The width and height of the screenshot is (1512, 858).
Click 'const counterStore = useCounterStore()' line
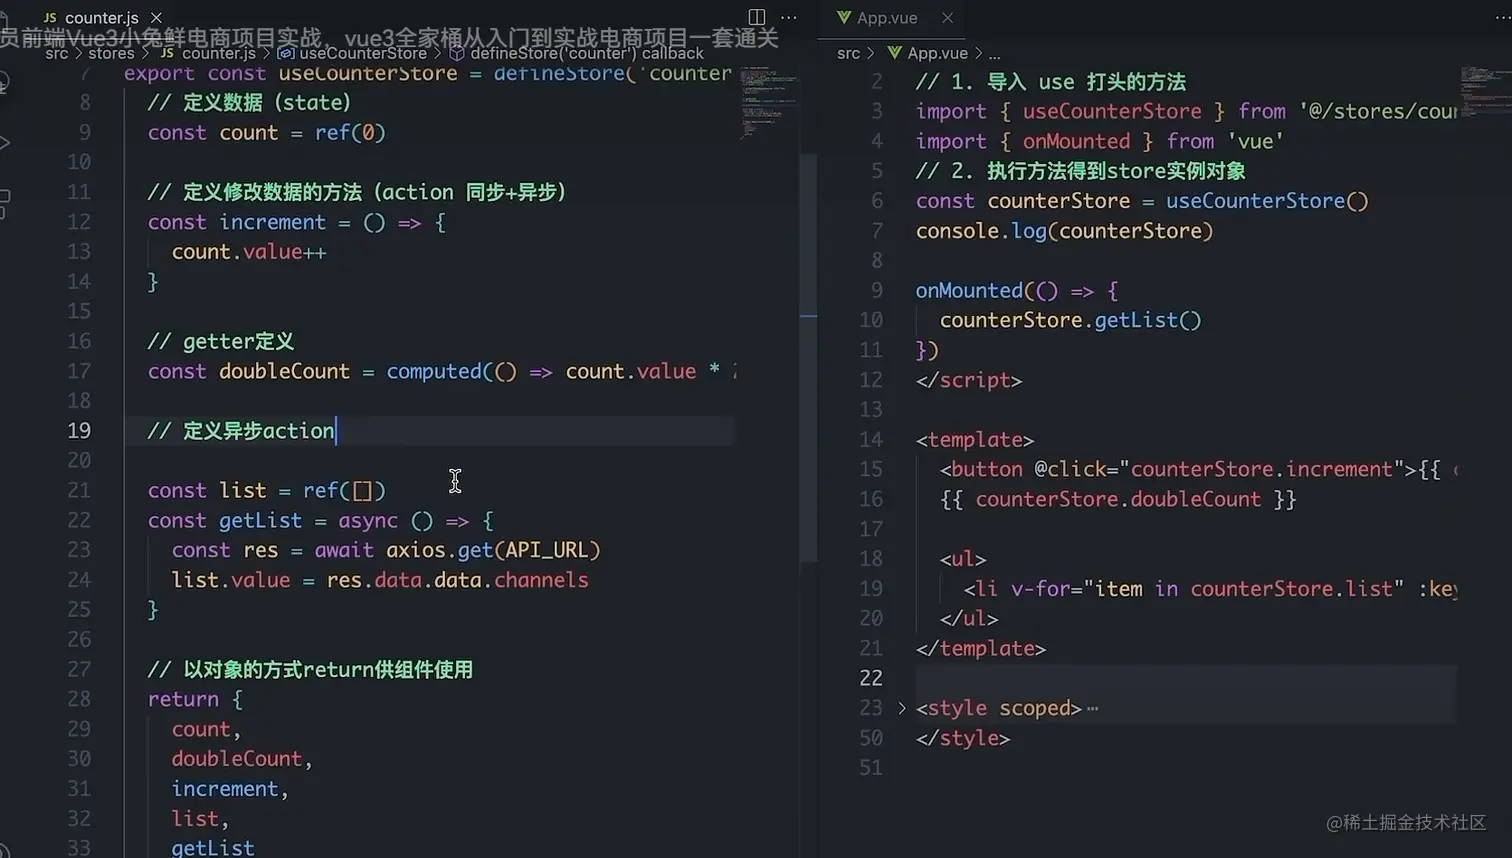pos(1142,201)
